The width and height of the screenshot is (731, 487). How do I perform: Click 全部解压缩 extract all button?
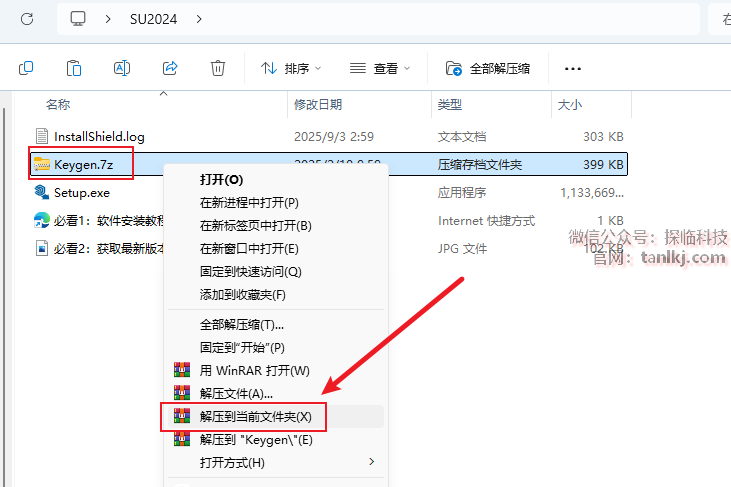488,69
